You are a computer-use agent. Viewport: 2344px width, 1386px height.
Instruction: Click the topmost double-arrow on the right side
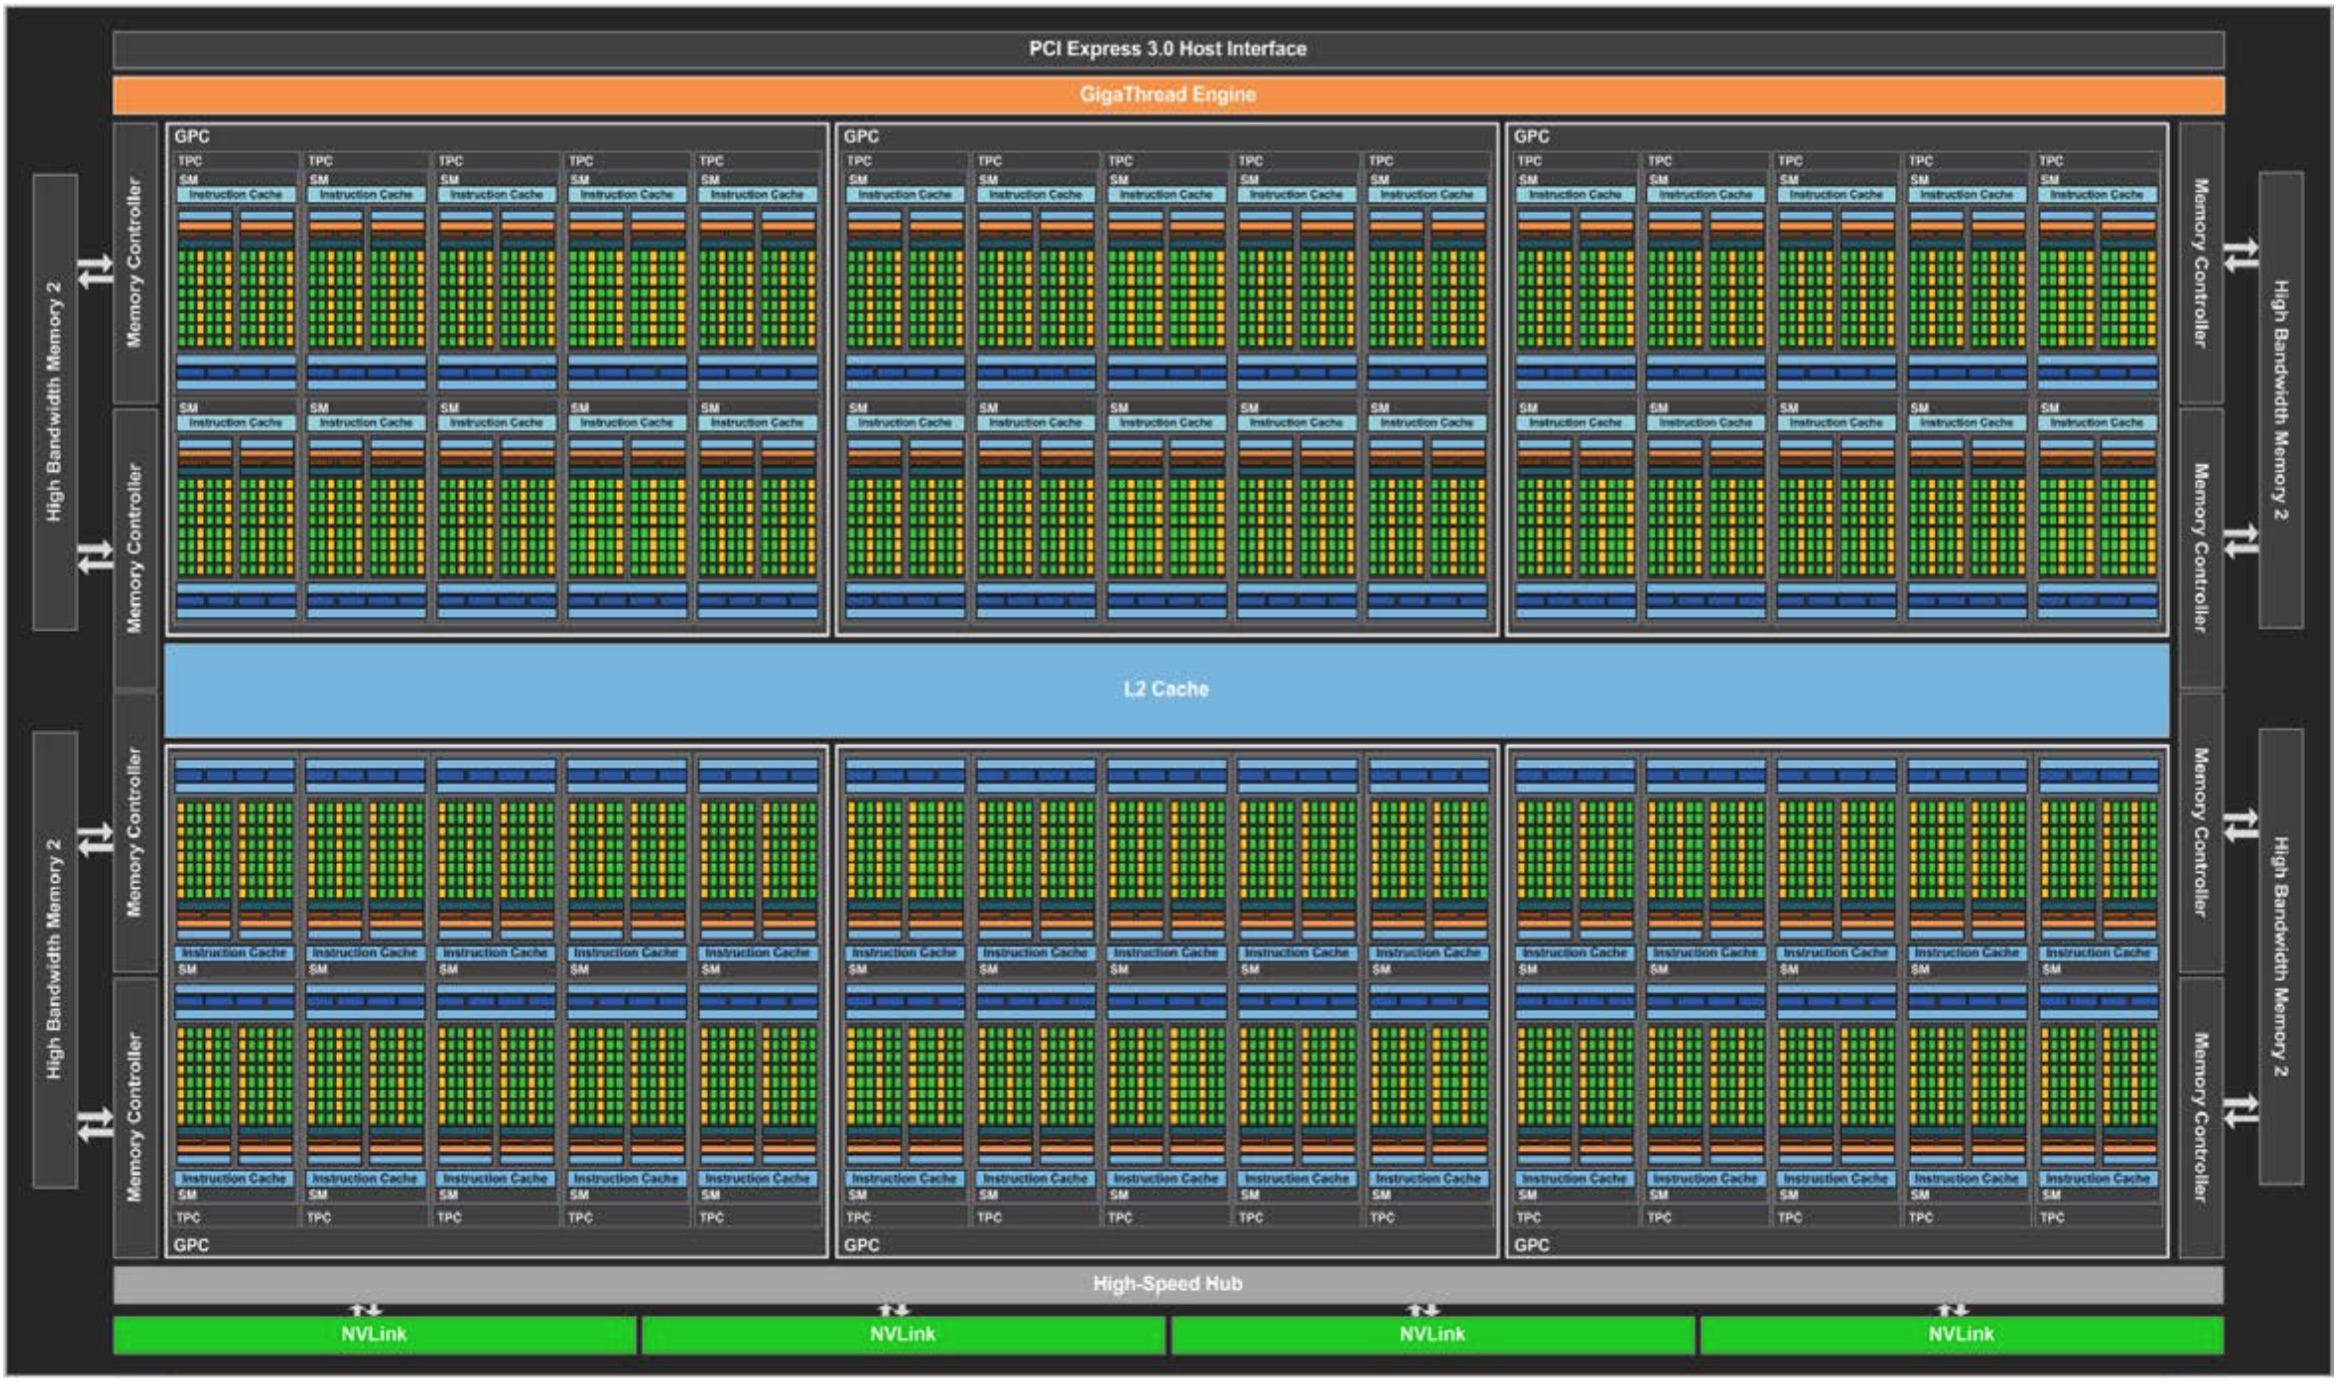point(2241,255)
